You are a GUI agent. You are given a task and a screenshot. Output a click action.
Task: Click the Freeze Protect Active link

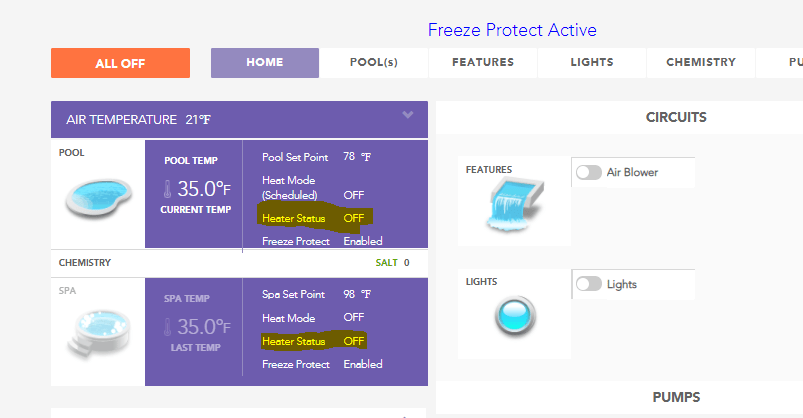(512, 30)
